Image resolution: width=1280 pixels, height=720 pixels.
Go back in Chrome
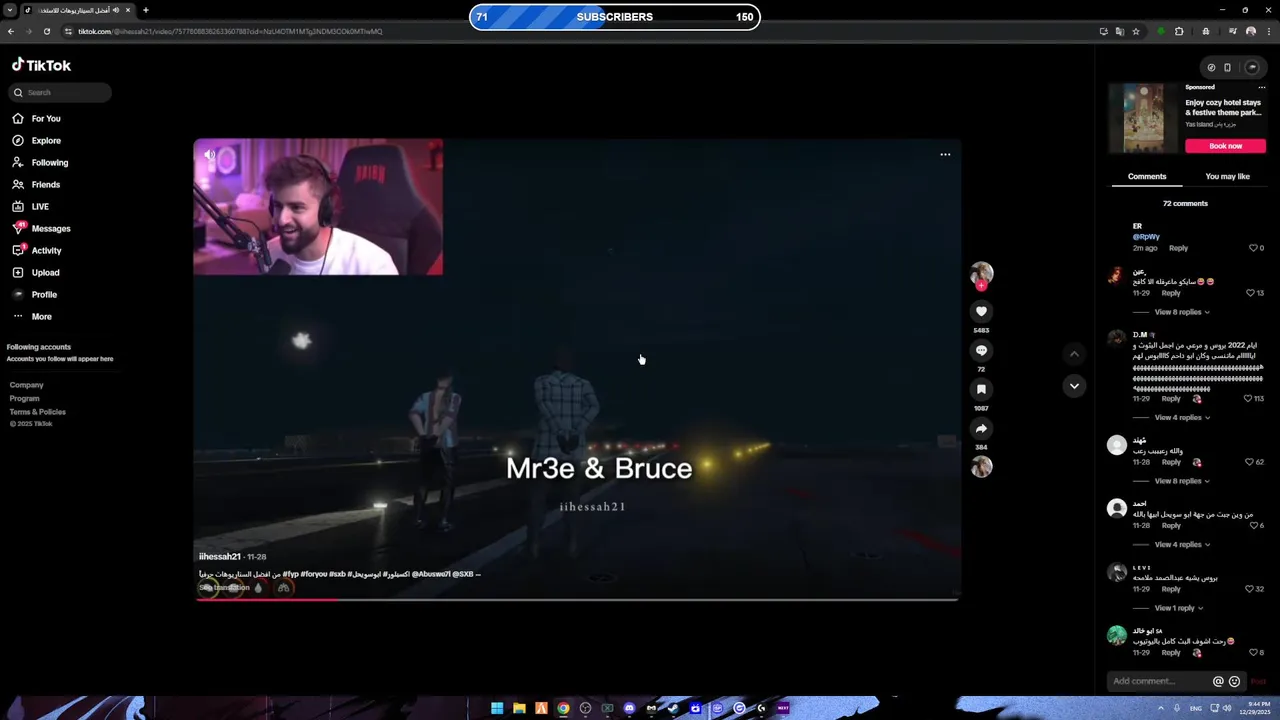click(x=10, y=31)
